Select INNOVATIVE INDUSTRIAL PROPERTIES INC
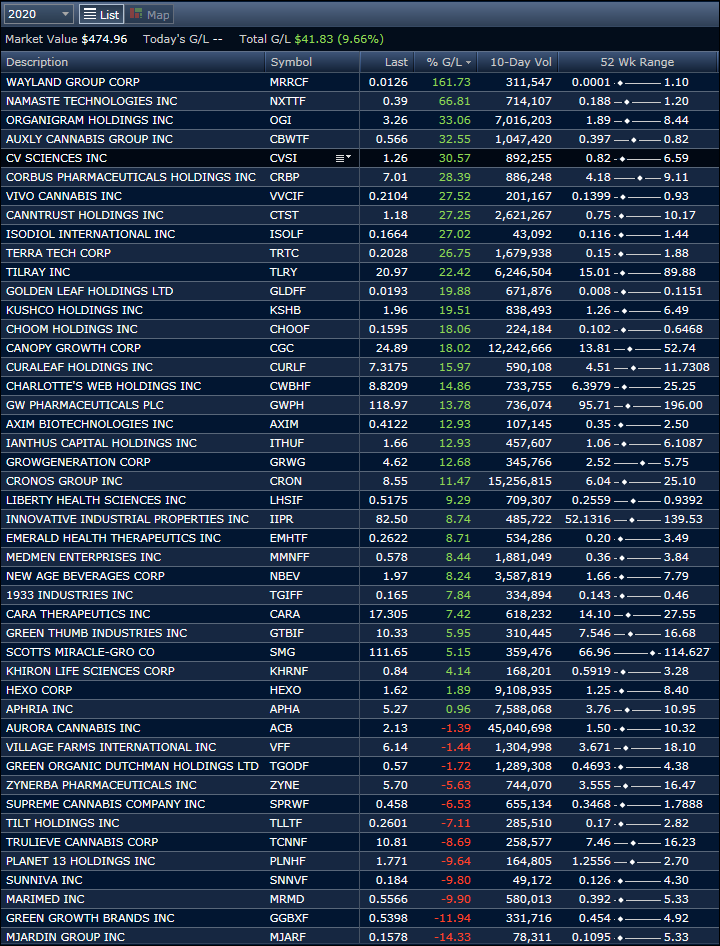 [x=127, y=519]
